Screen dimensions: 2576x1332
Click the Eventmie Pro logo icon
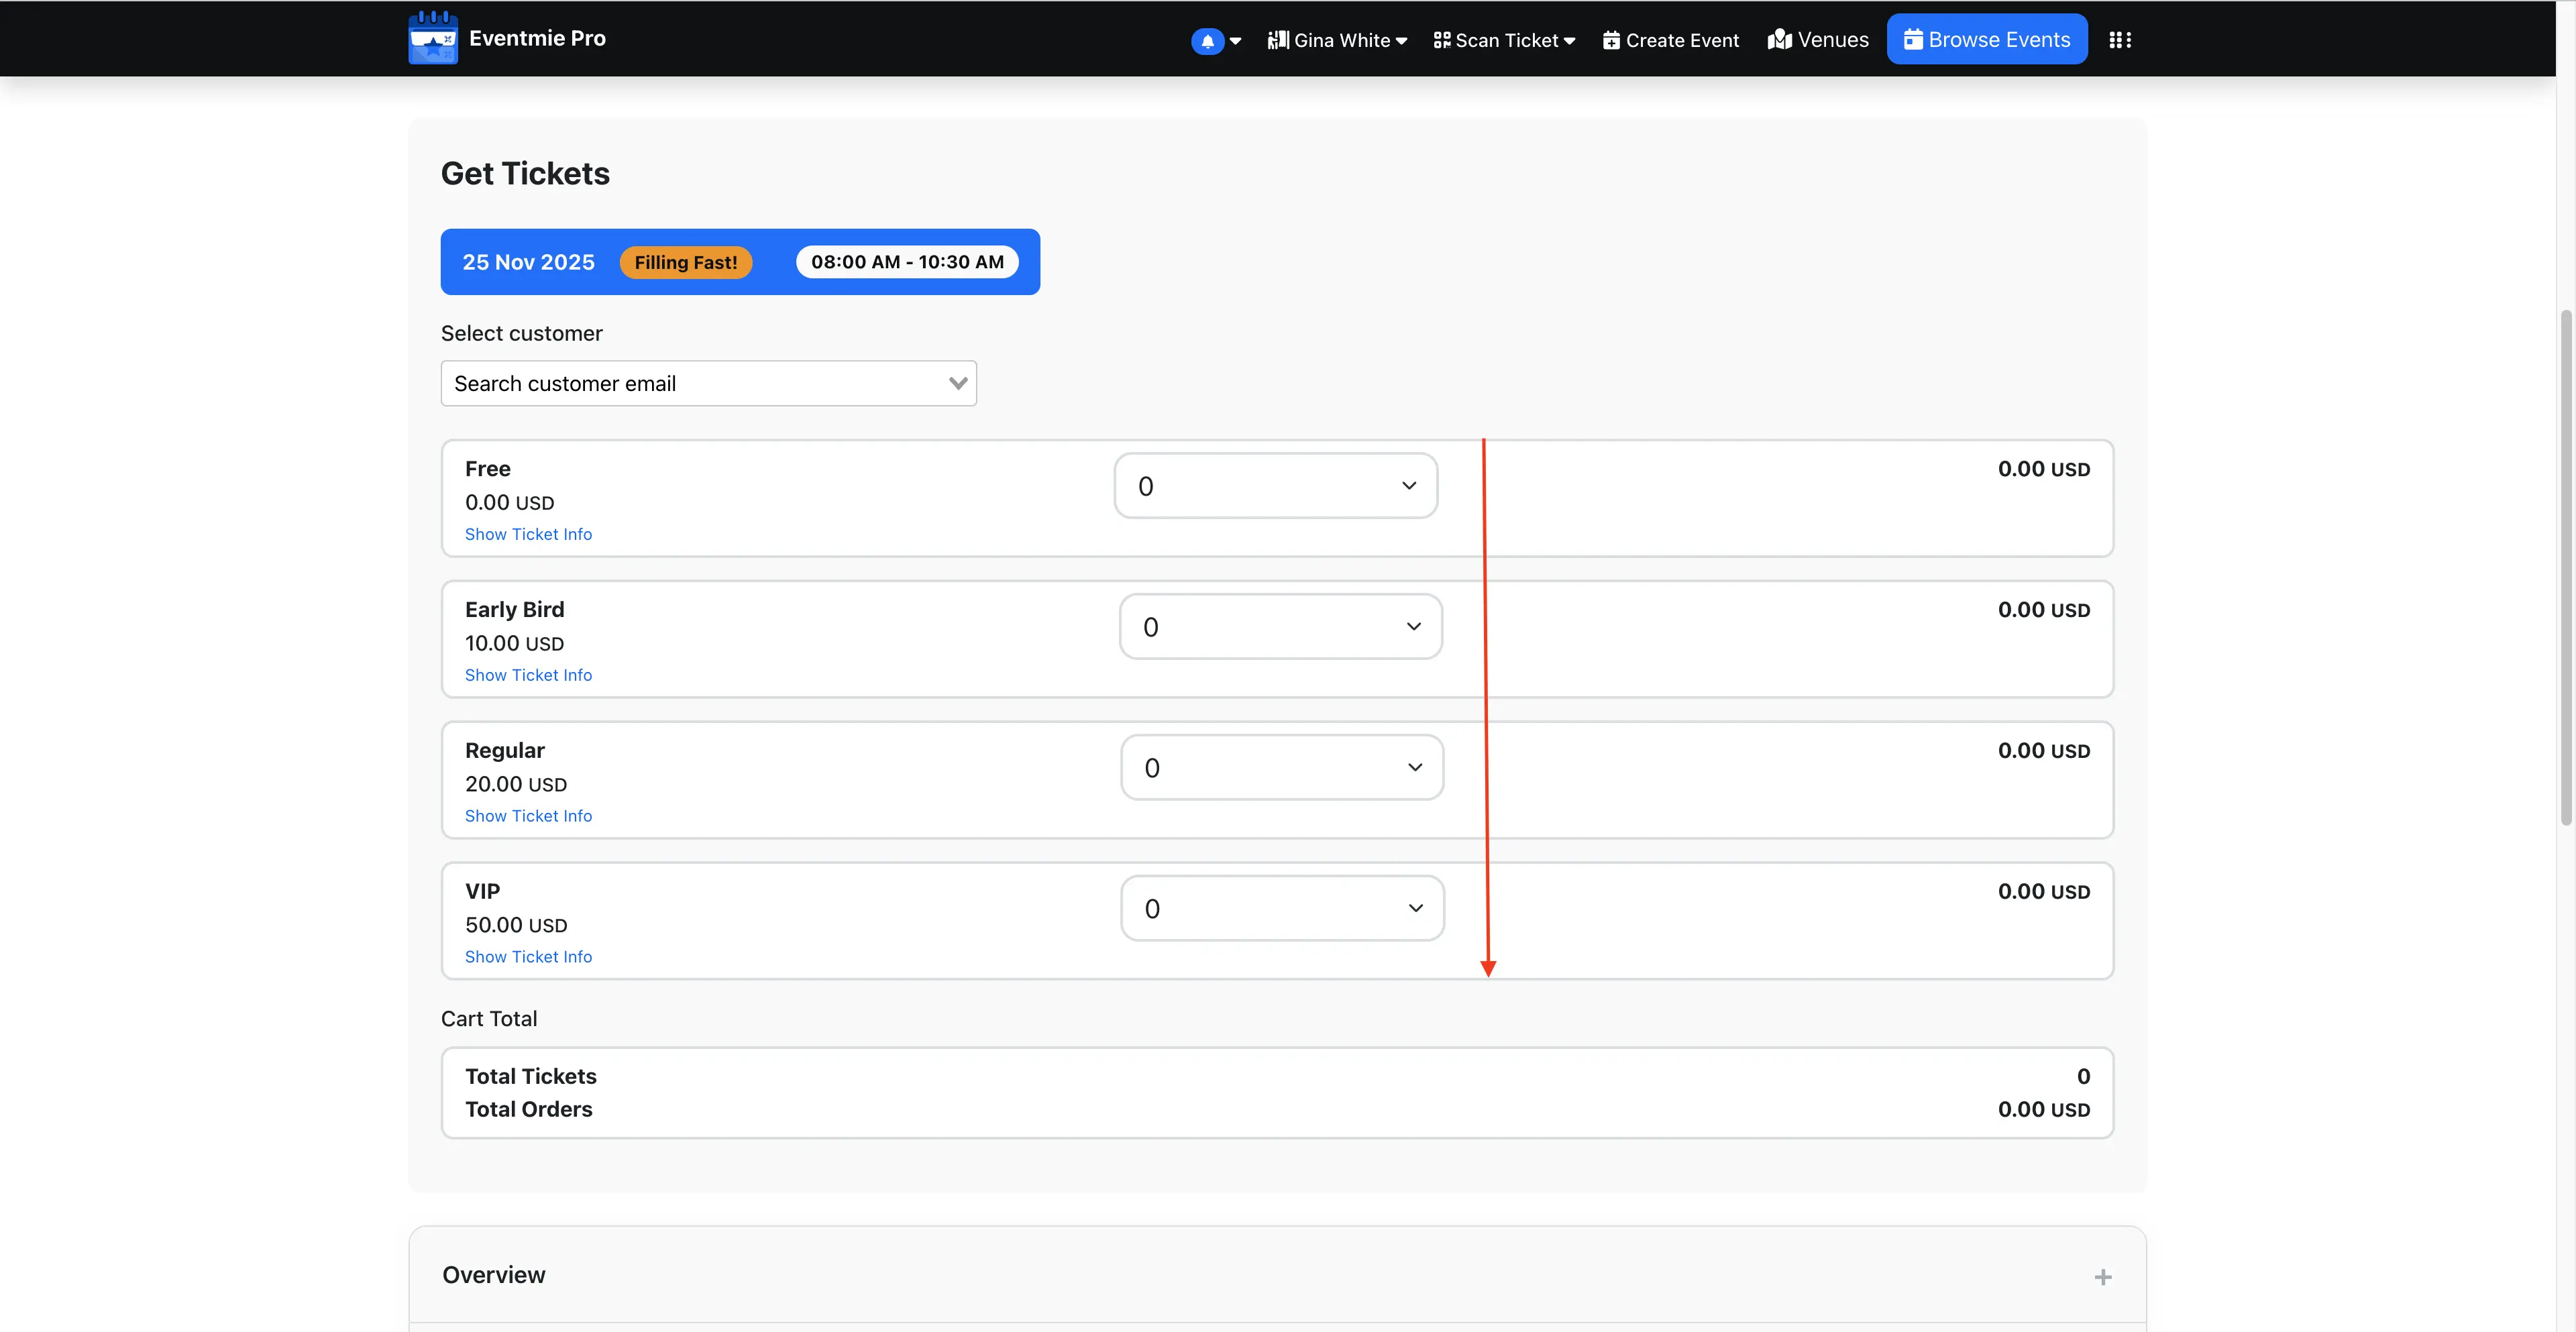[433, 38]
